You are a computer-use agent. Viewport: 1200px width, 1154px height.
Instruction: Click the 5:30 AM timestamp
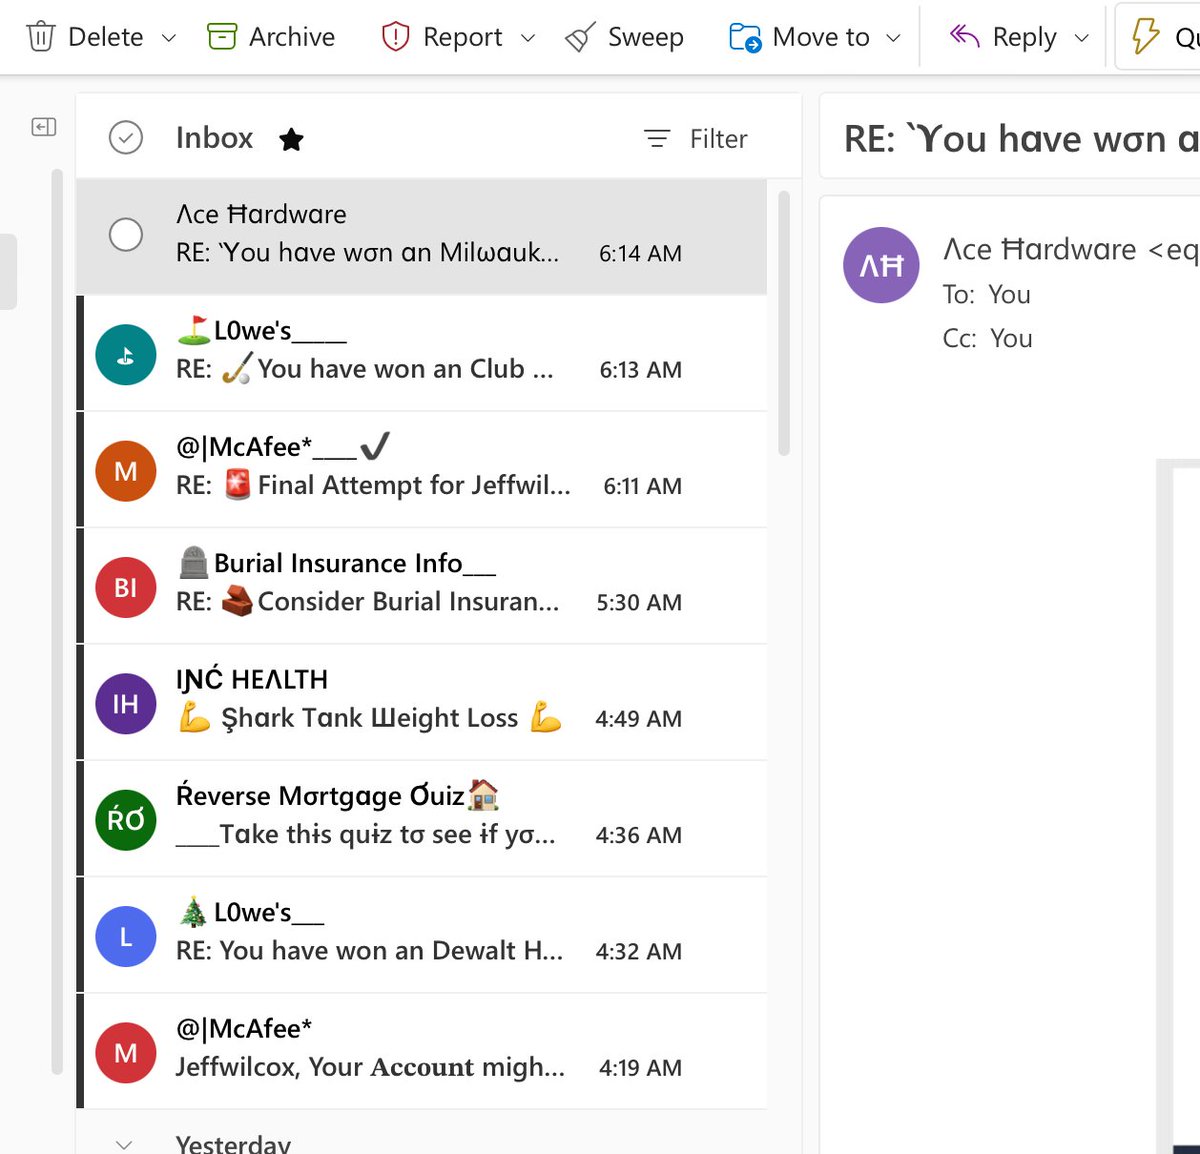(640, 603)
